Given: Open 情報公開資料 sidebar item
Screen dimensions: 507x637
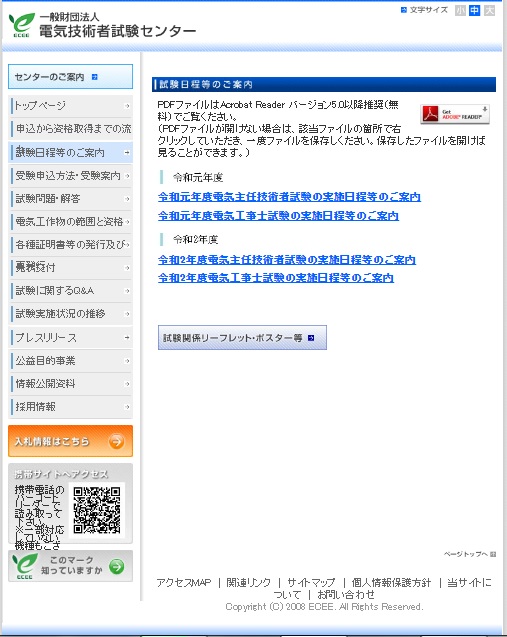Looking at the screenshot, I should point(70,384).
